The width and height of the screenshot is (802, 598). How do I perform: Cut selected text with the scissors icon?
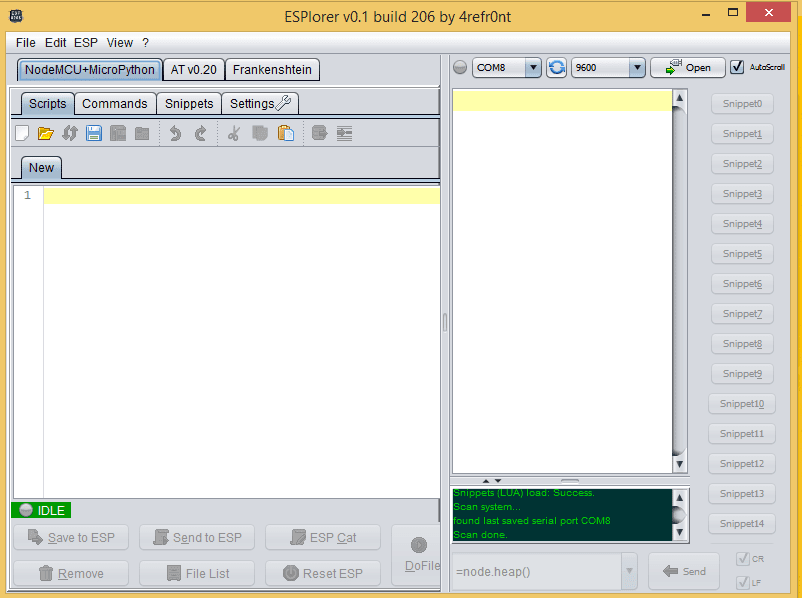click(x=232, y=133)
